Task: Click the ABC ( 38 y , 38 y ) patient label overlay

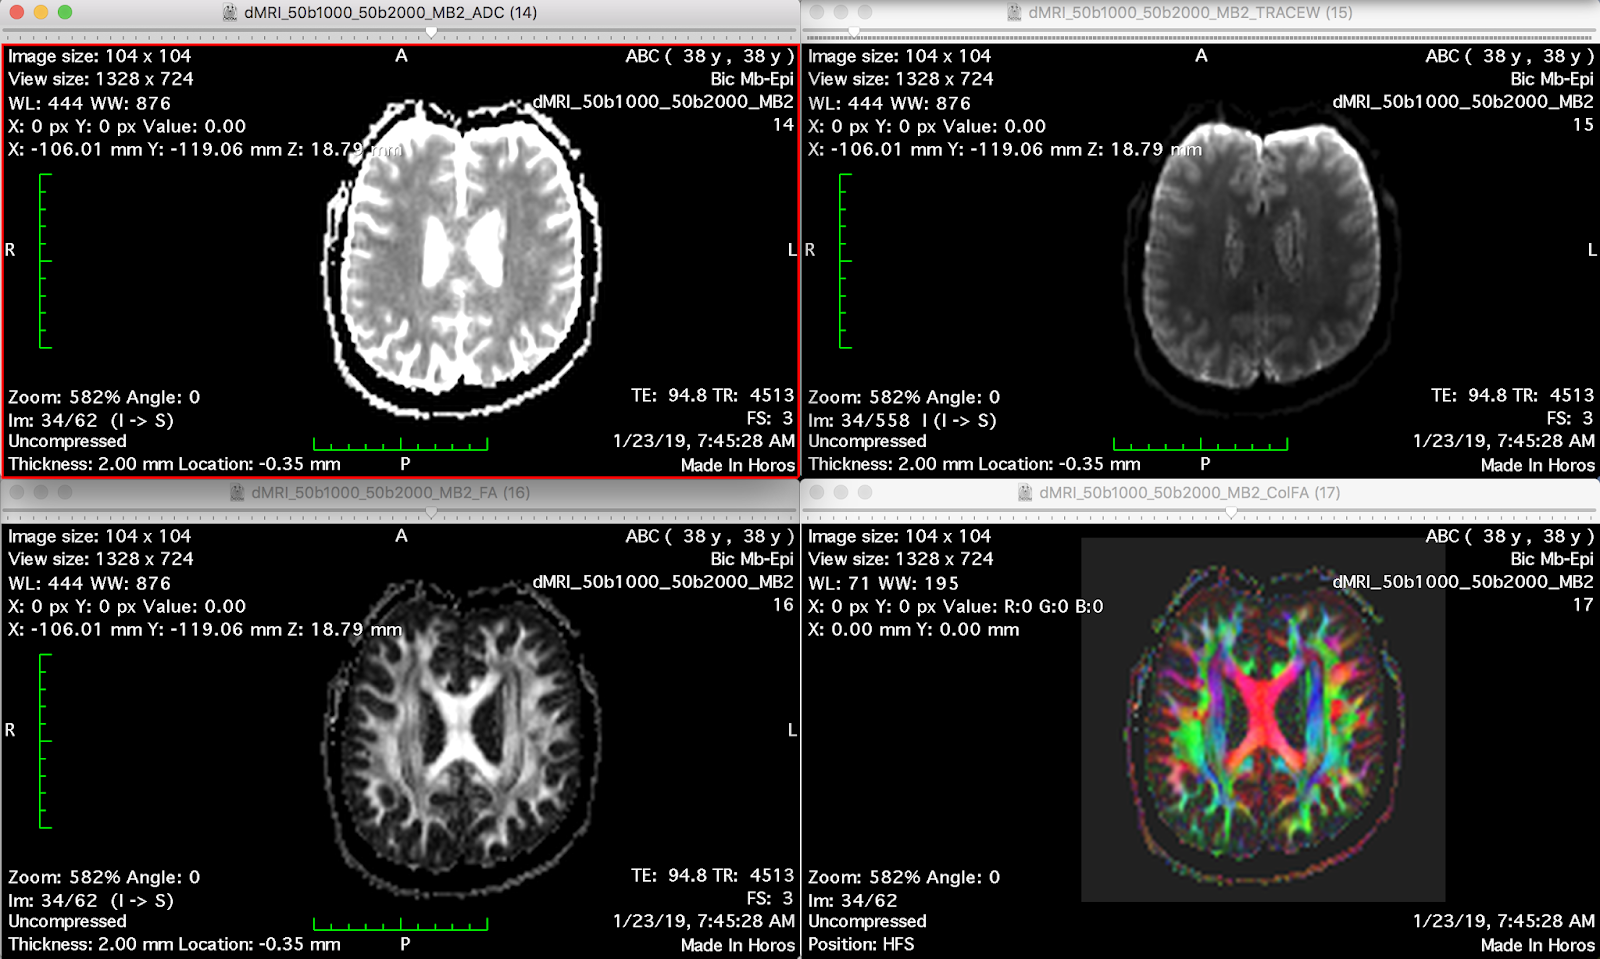Action: pyautogui.click(x=712, y=56)
